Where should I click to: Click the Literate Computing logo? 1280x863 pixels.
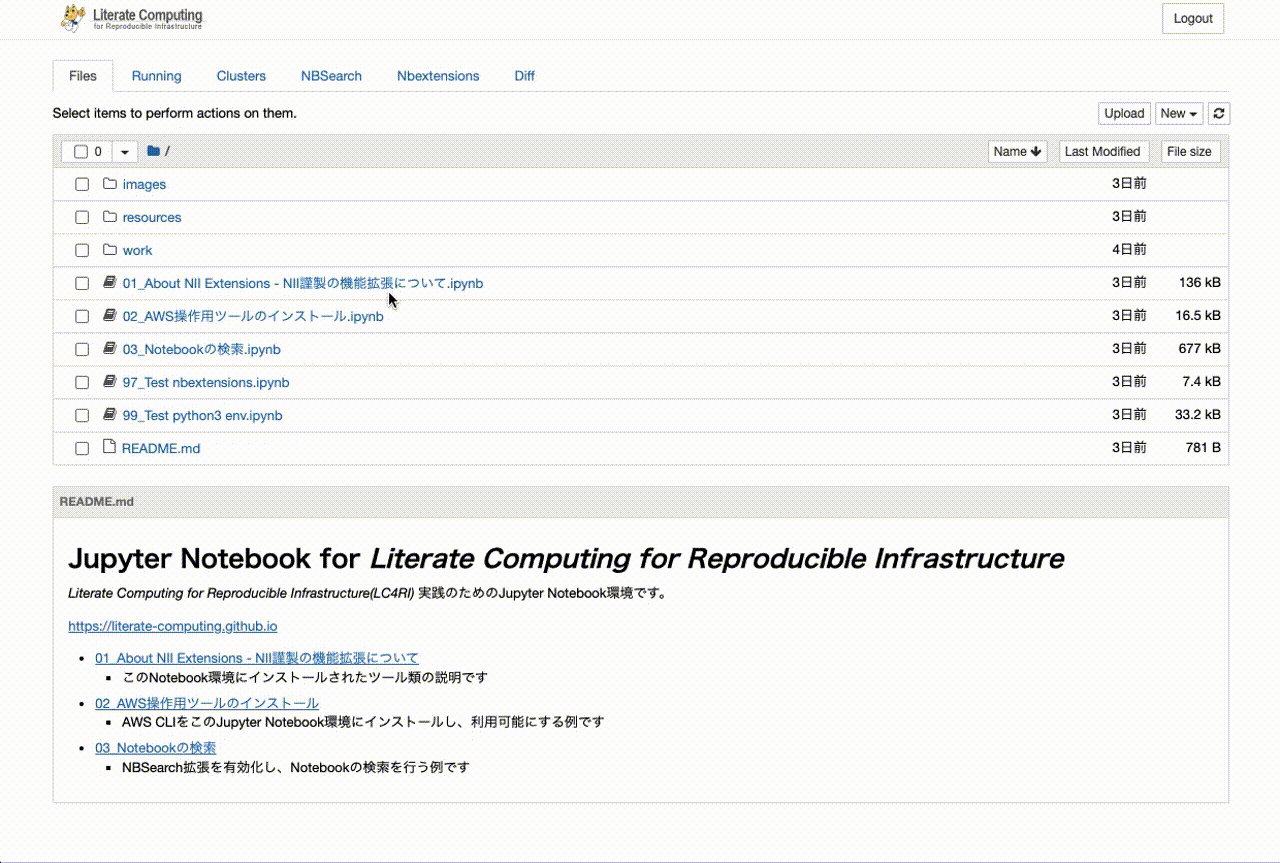(132, 18)
